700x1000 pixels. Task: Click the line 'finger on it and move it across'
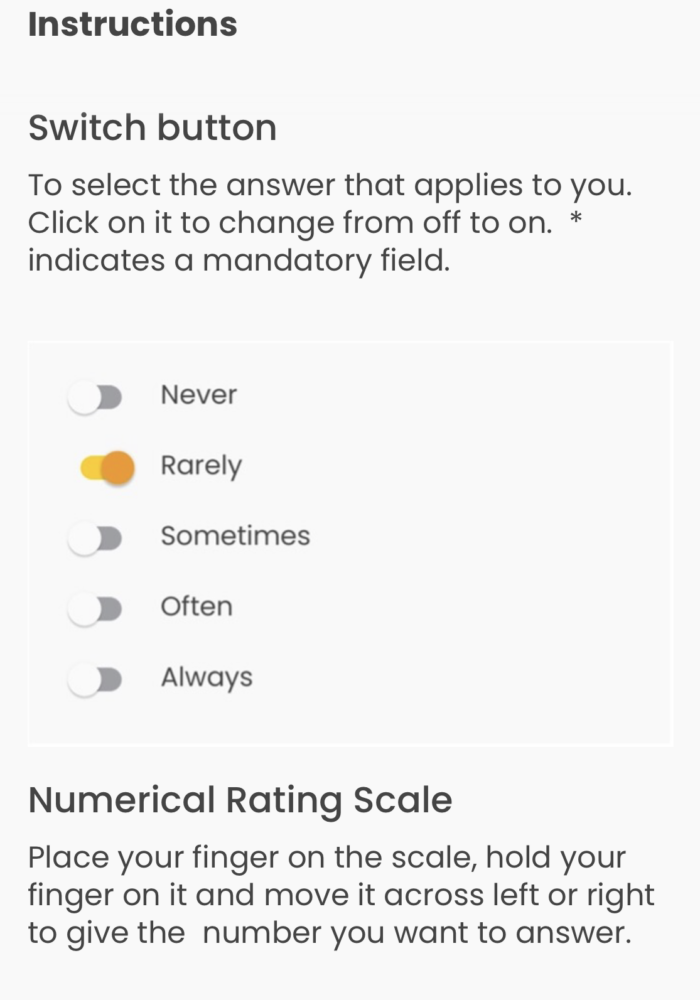point(341,895)
